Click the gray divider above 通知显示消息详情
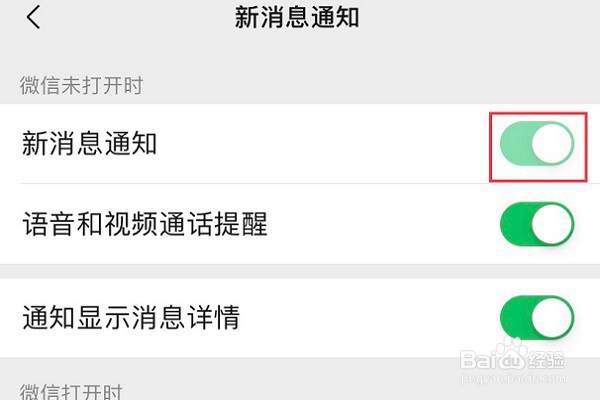 click(300, 271)
